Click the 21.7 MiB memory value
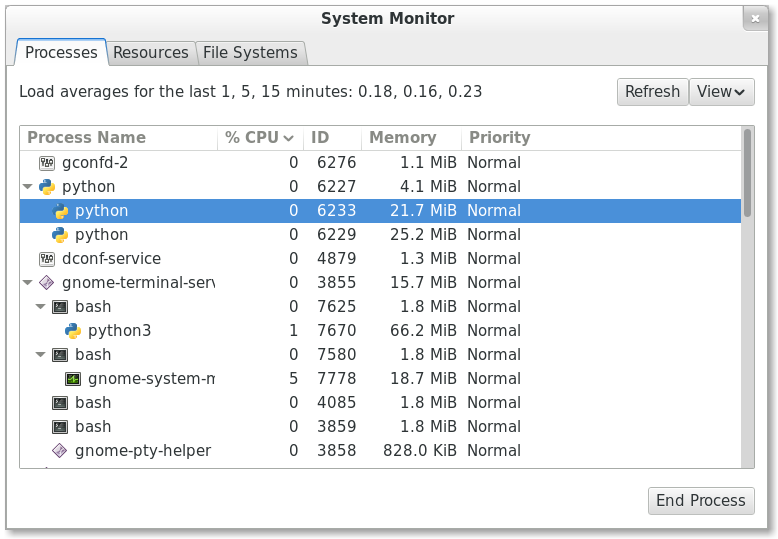The height and width of the screenshot is (539, 778). pos(423,210)
